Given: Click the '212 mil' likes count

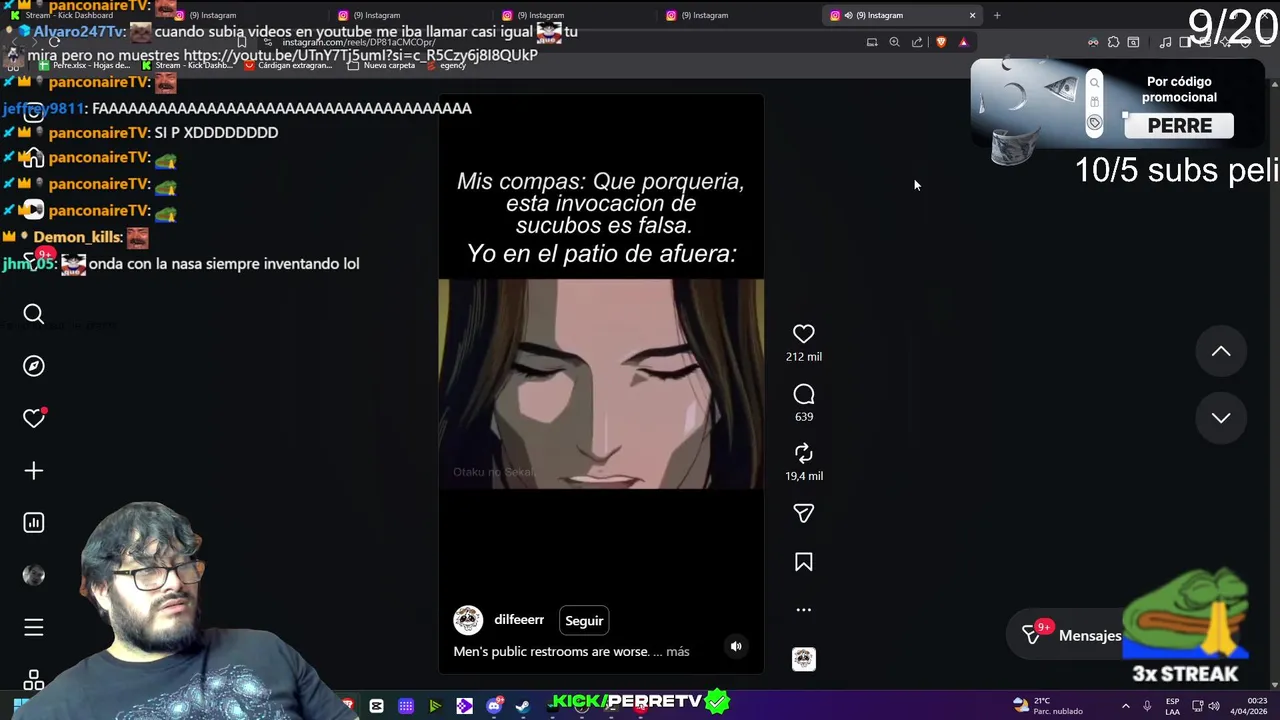Looking at the screenshot, I should (x=803, y=357).
